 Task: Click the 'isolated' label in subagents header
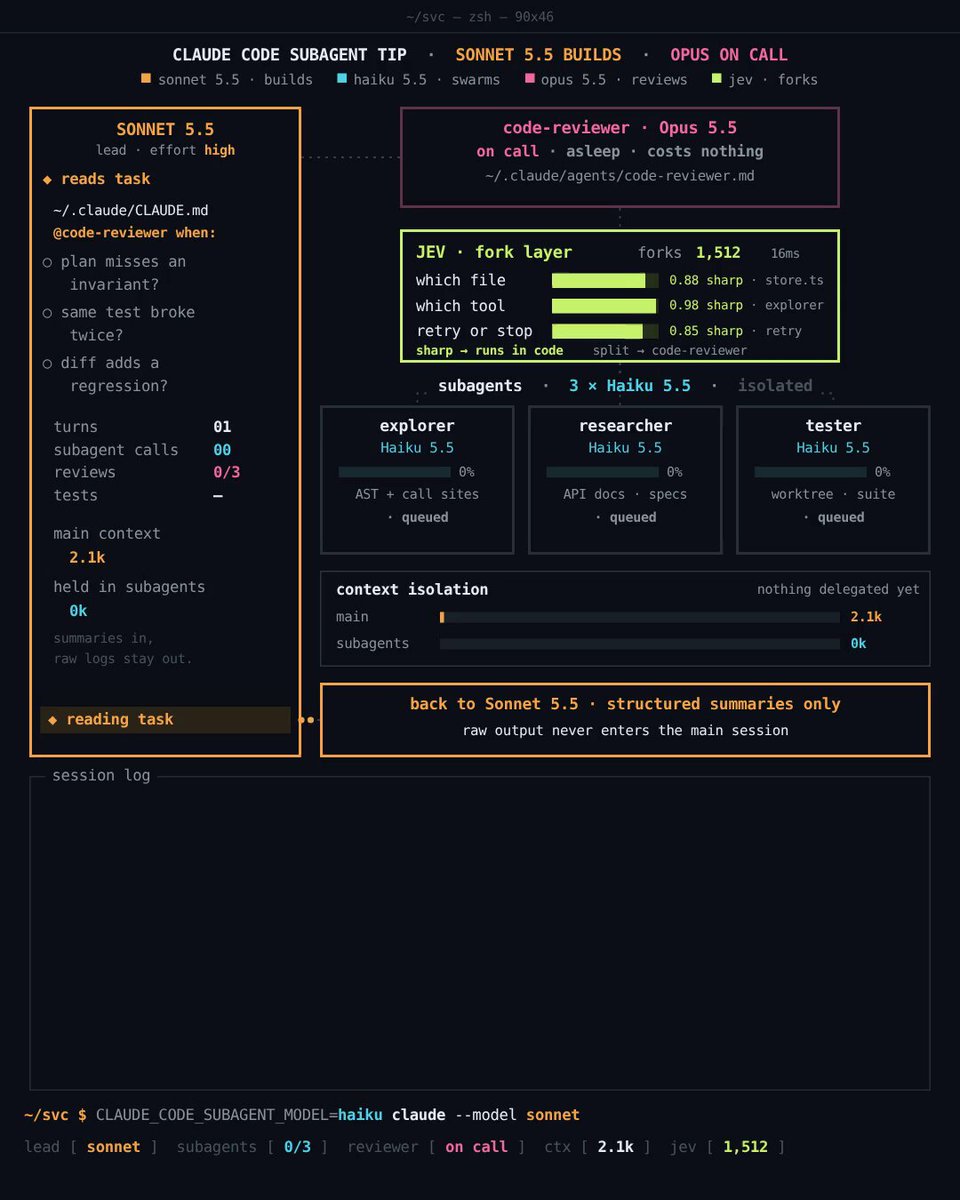click(x=775, y=386)
